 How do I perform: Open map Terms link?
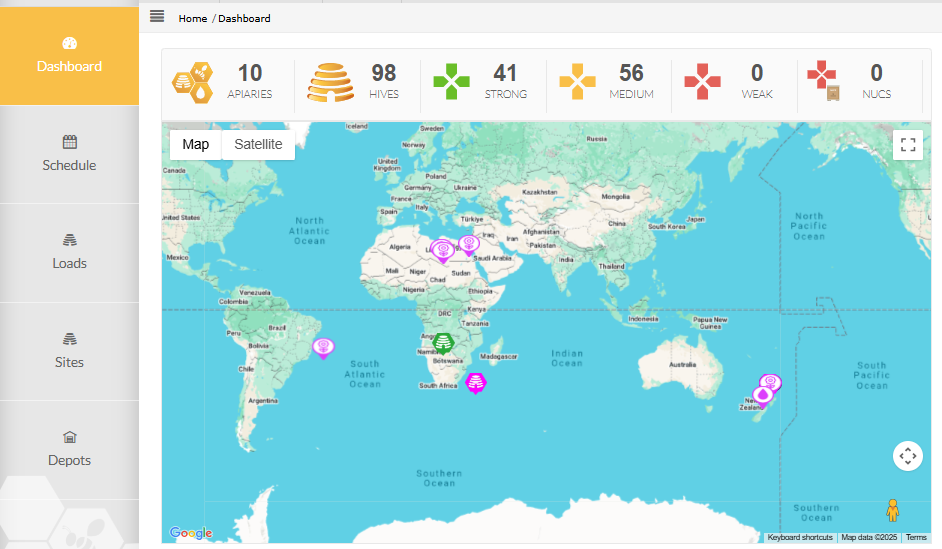(916, 538)
